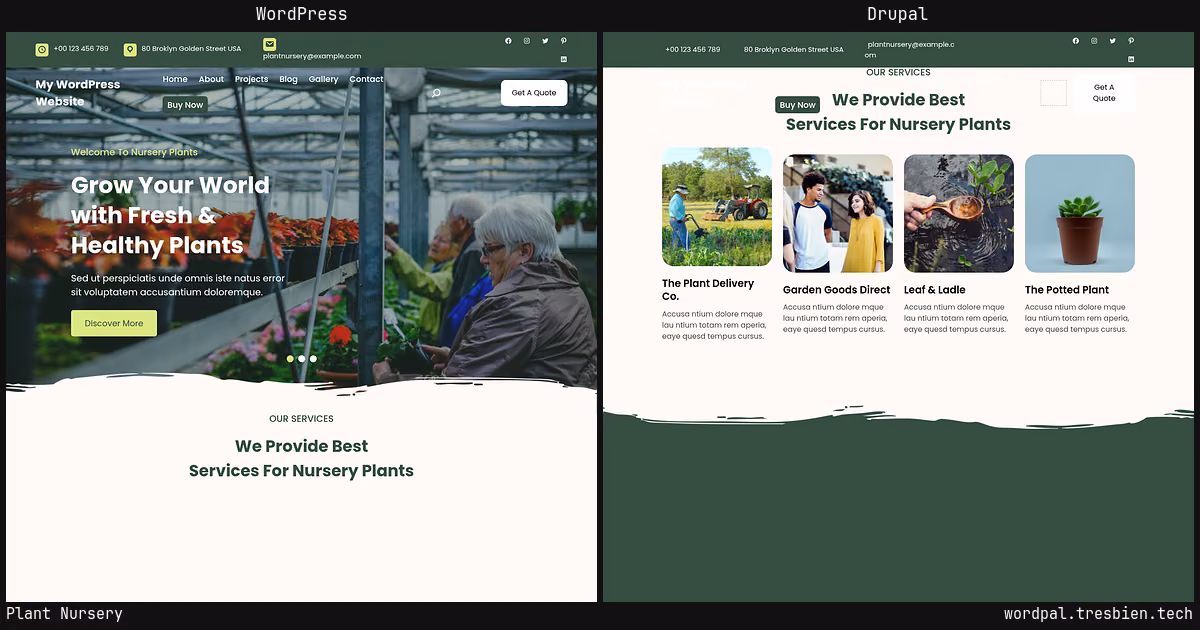Click the Twitter icon in WordPress header

click(x=545, y=41)
